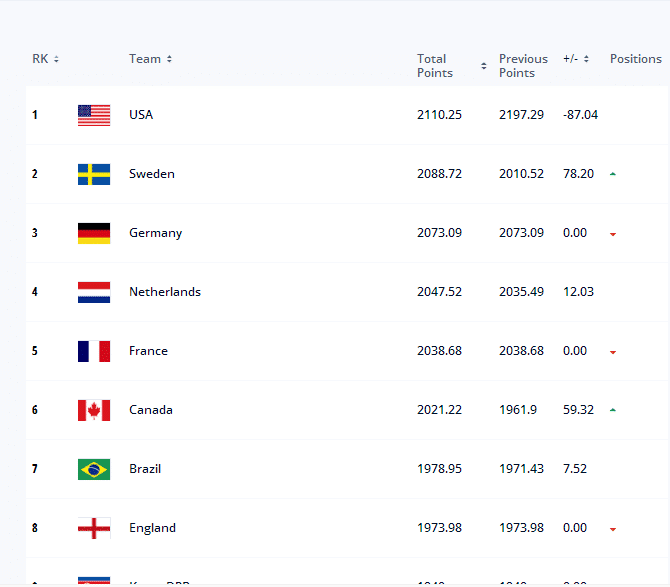The width and height of the screenshot is (670, 587).
Task: Click the England flag icon
Action: (x=94, y=528)
